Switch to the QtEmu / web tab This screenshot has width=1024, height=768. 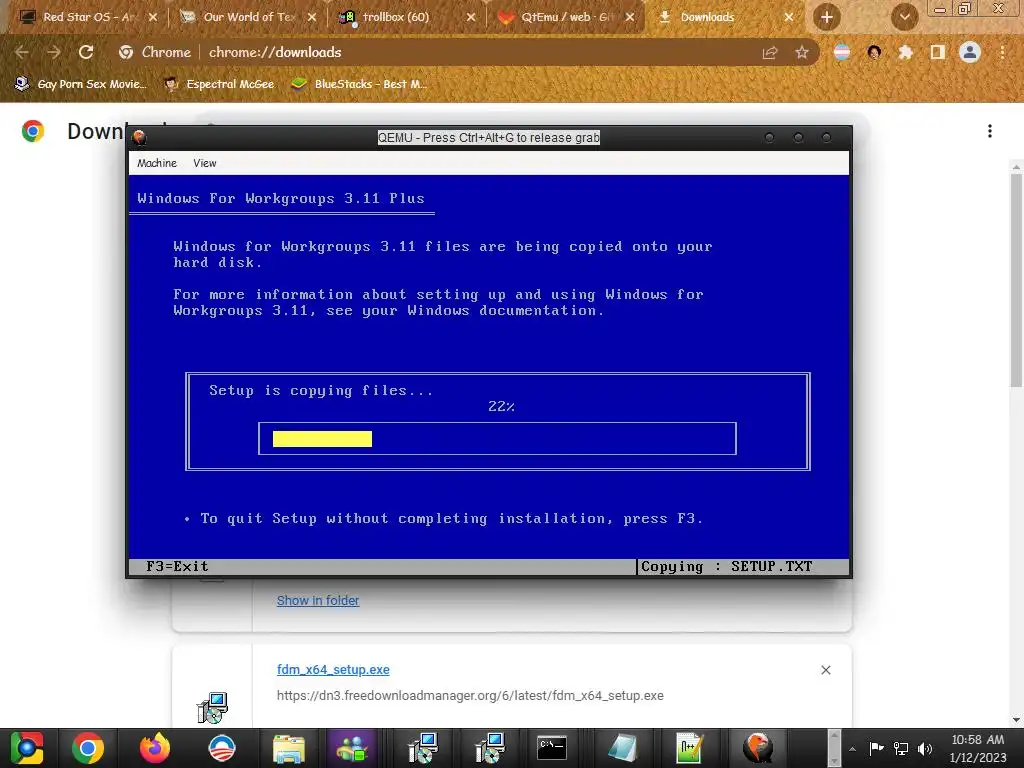pos(566,17)
